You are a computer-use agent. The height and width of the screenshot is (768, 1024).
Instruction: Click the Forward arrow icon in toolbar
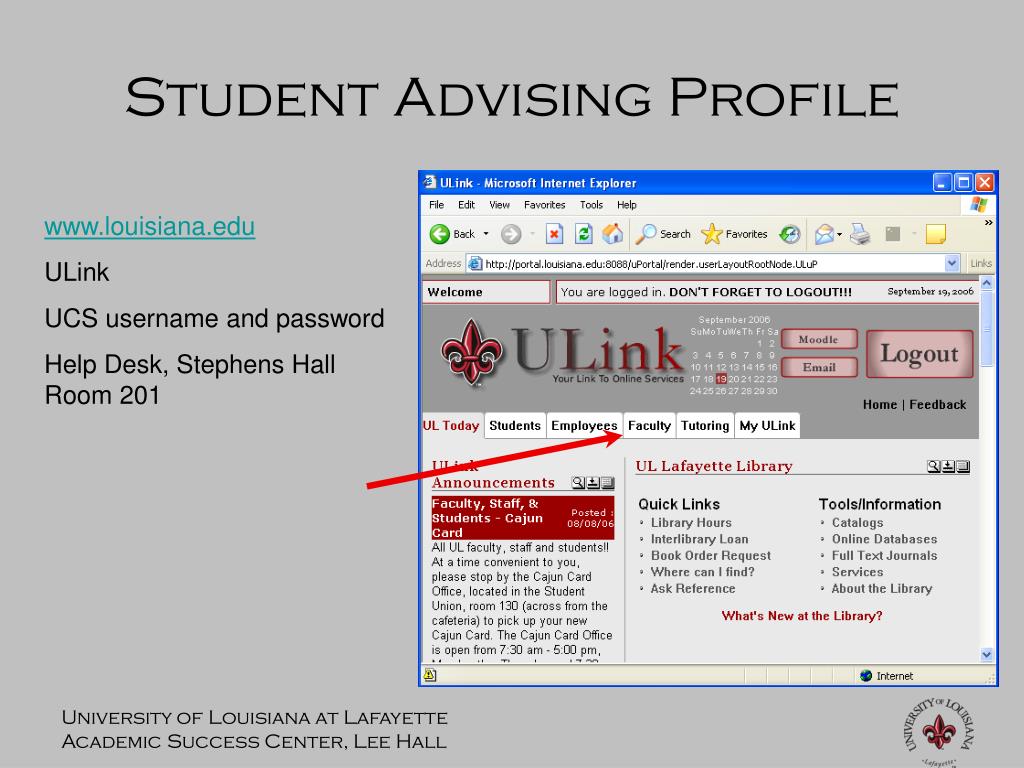tap(511, 234)
